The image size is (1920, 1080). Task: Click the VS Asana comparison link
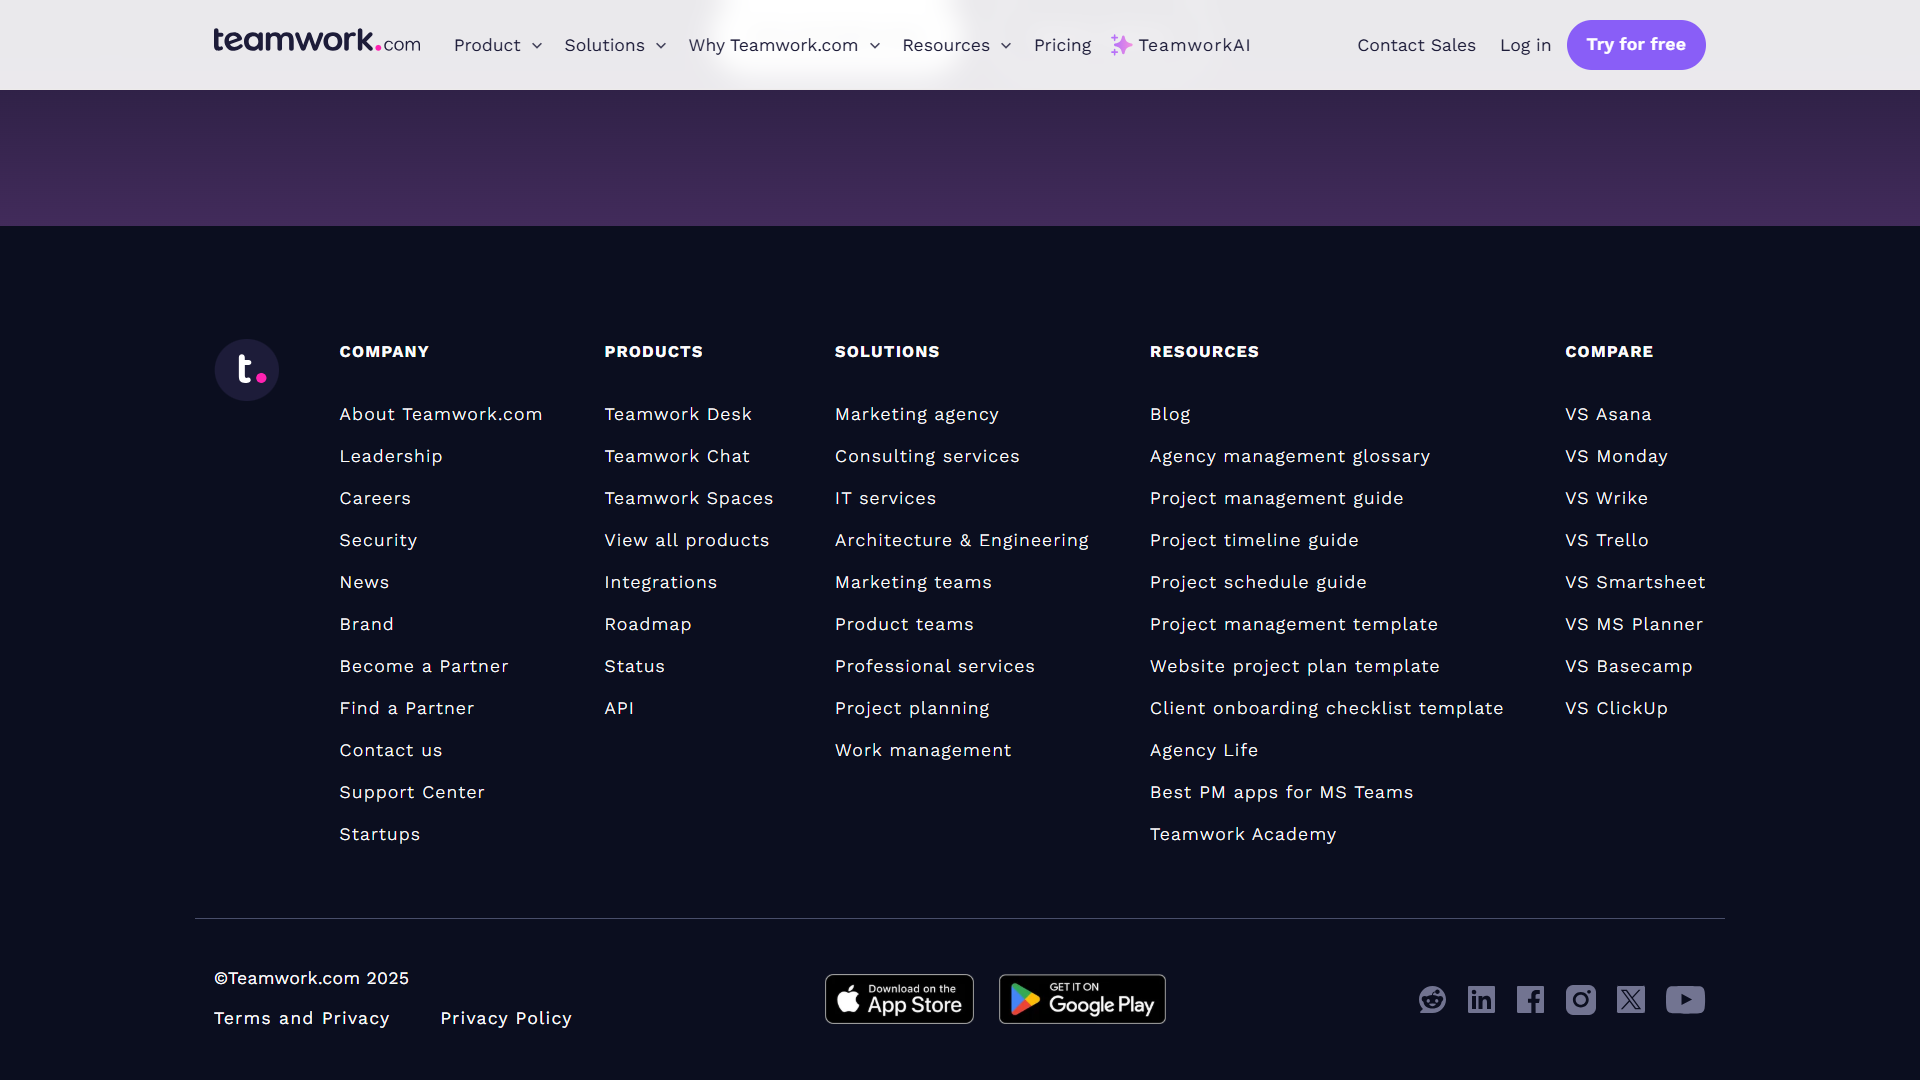(1607, 413)
